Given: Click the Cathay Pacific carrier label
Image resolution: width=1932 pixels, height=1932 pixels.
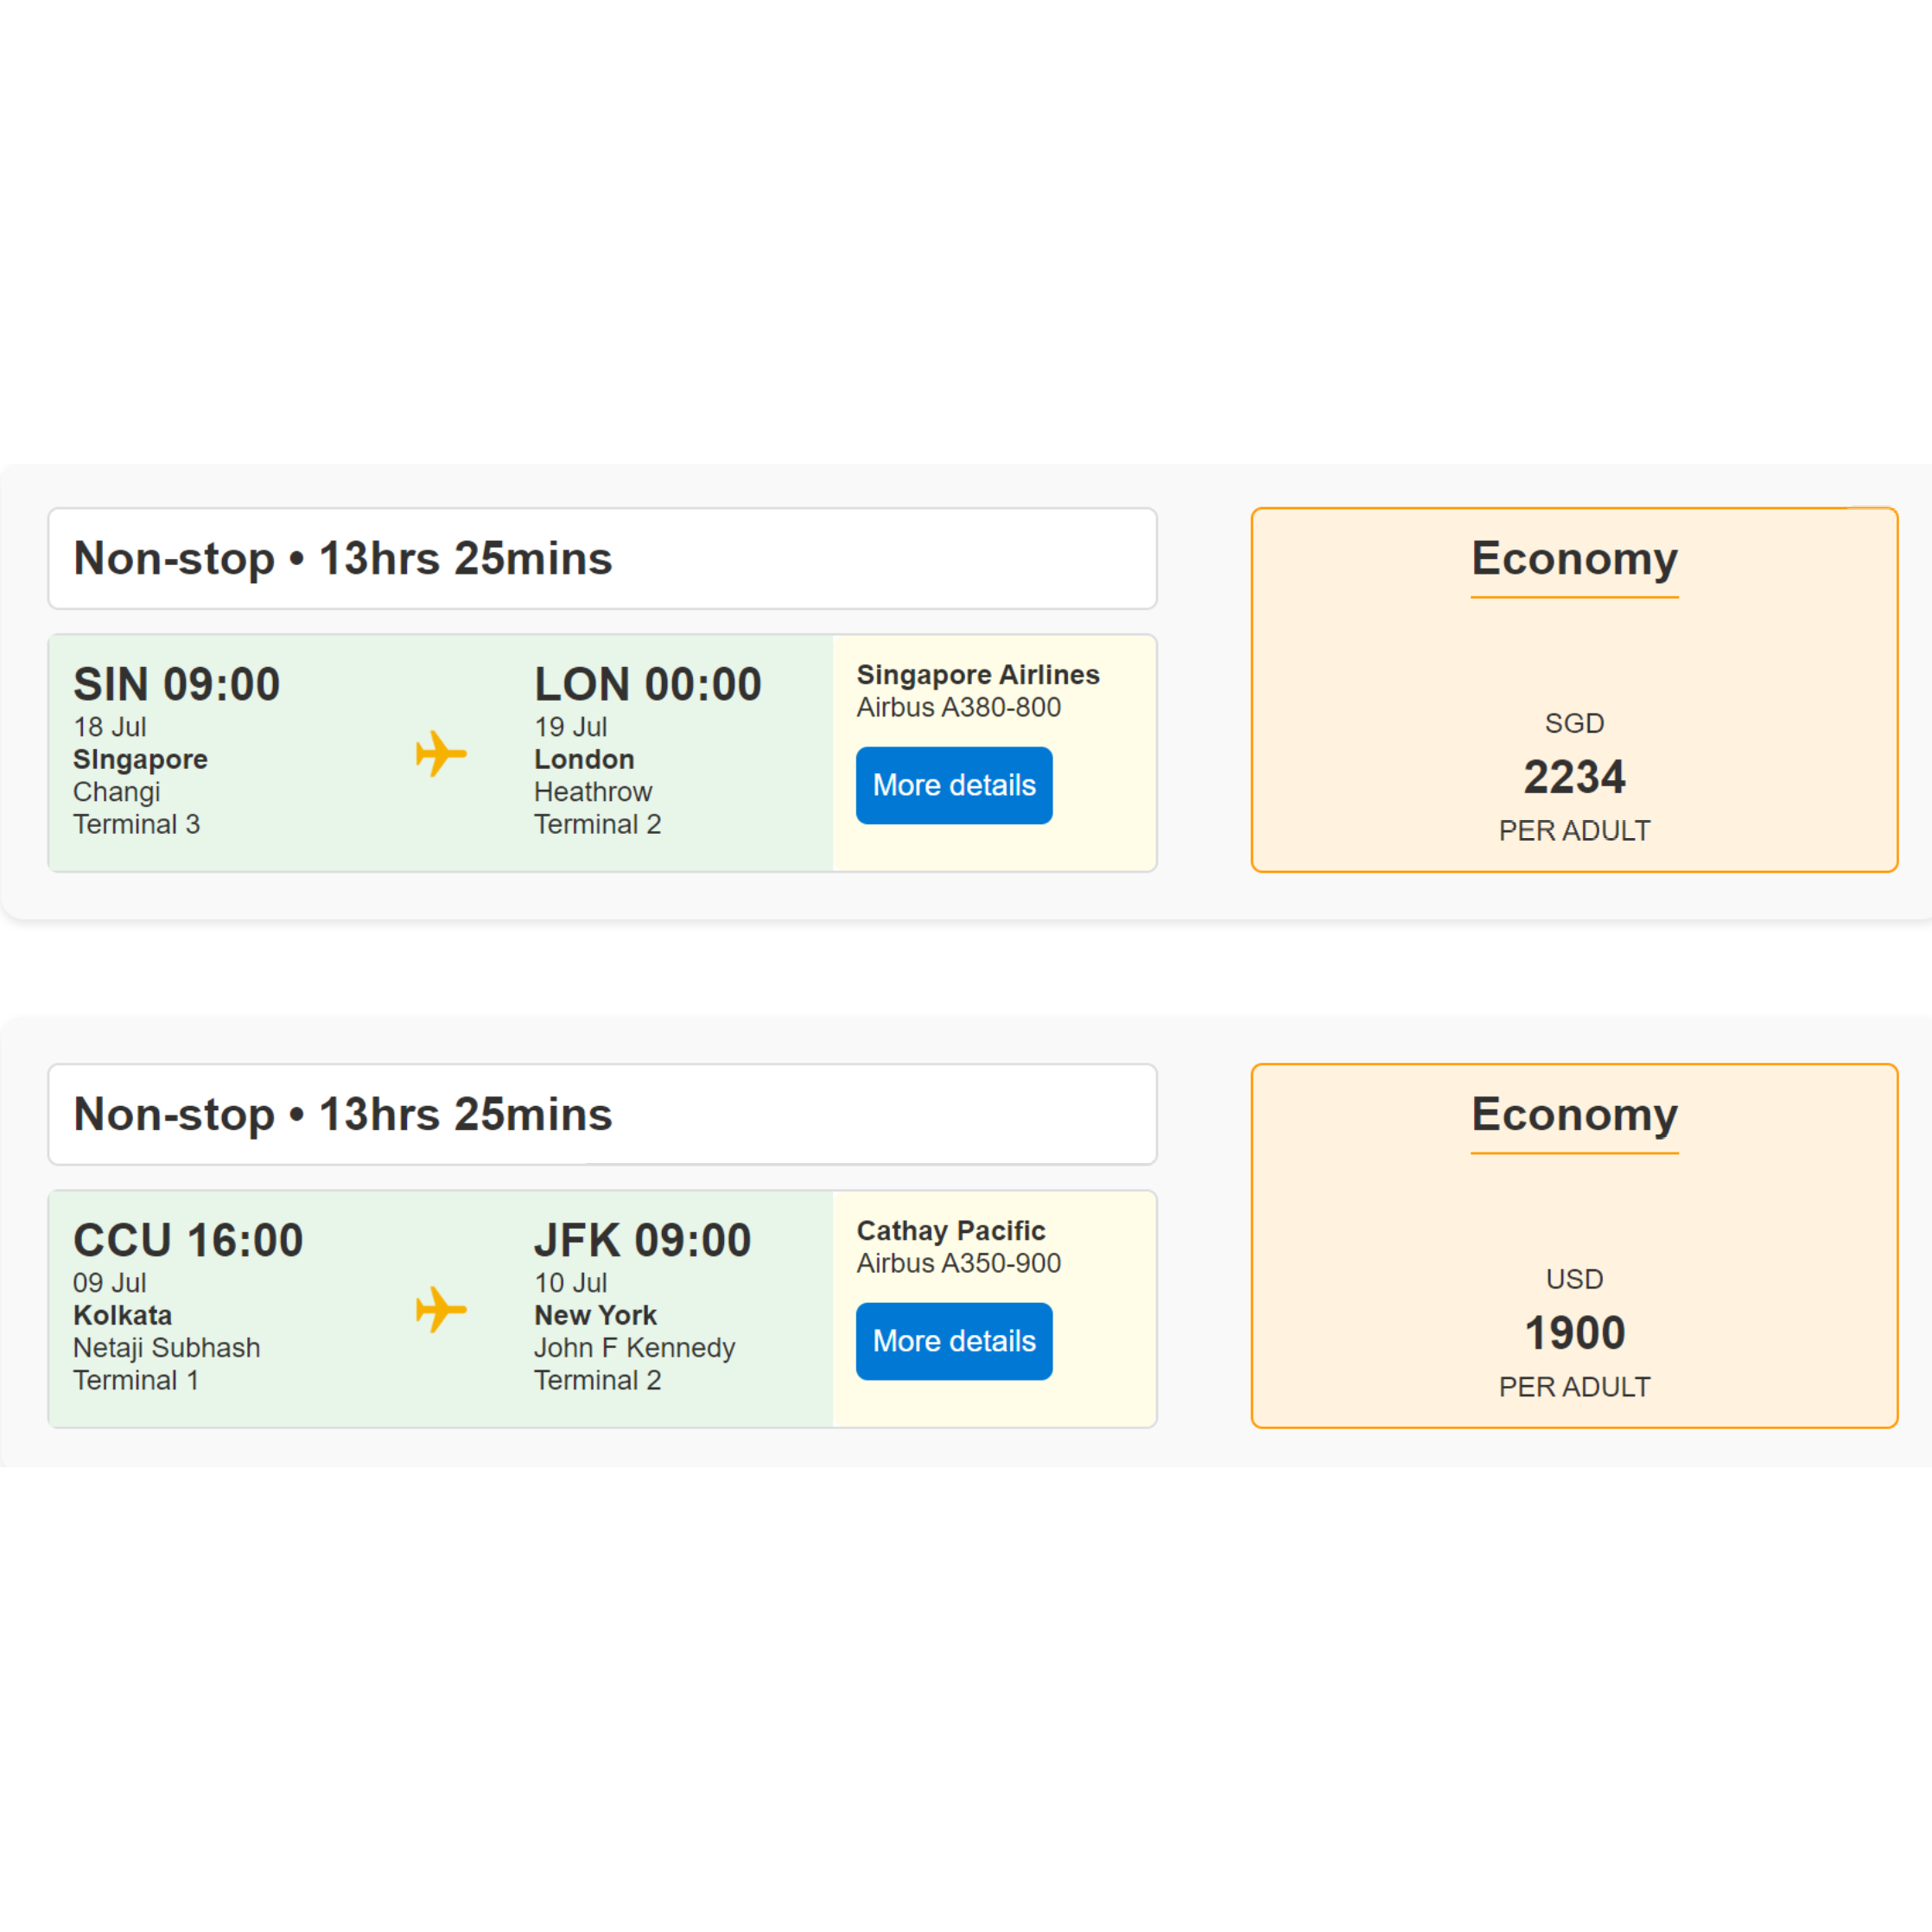Looking at the screenshot, I should [950, 1231].
